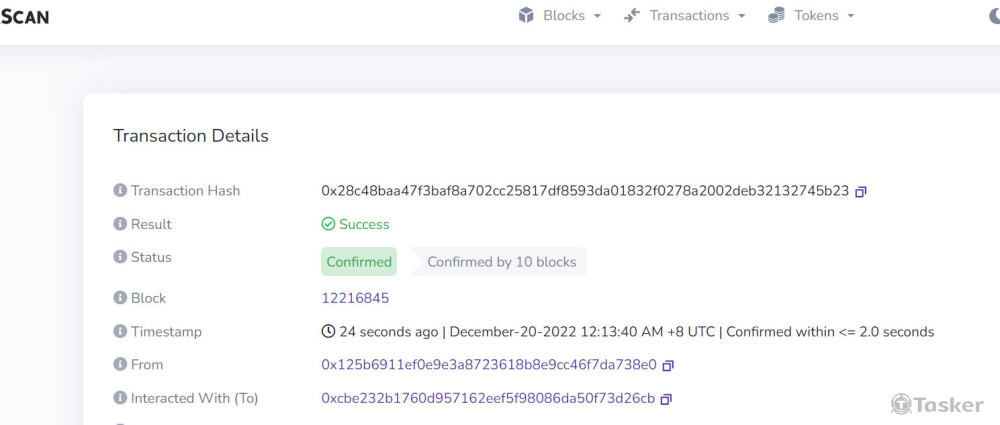Click info icon beside Timestamp
The width and height of the screenshot is (1000, 425).
120,331
